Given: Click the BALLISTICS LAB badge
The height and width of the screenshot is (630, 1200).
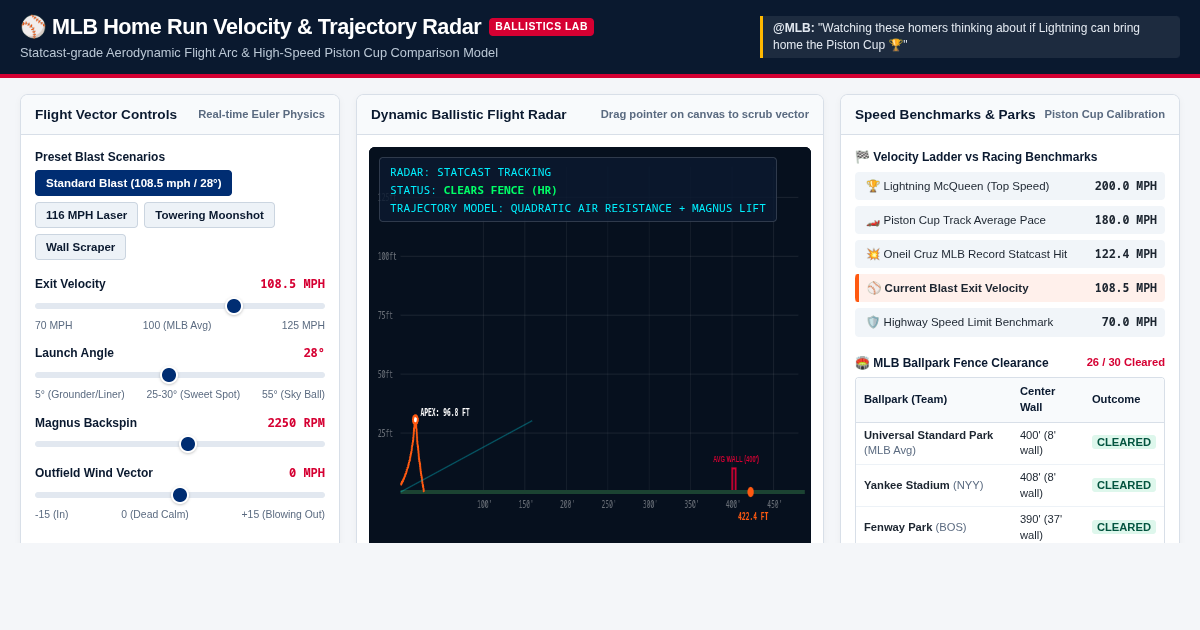Looking at the screenshot, I should point(541,27).
